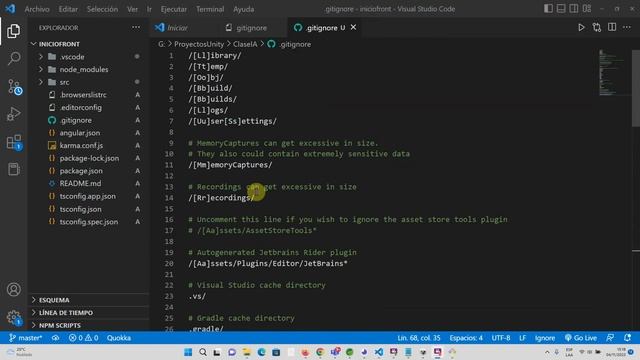Show hidden system tray icons chevron
The image size is (640, 360).
point(547,352)
